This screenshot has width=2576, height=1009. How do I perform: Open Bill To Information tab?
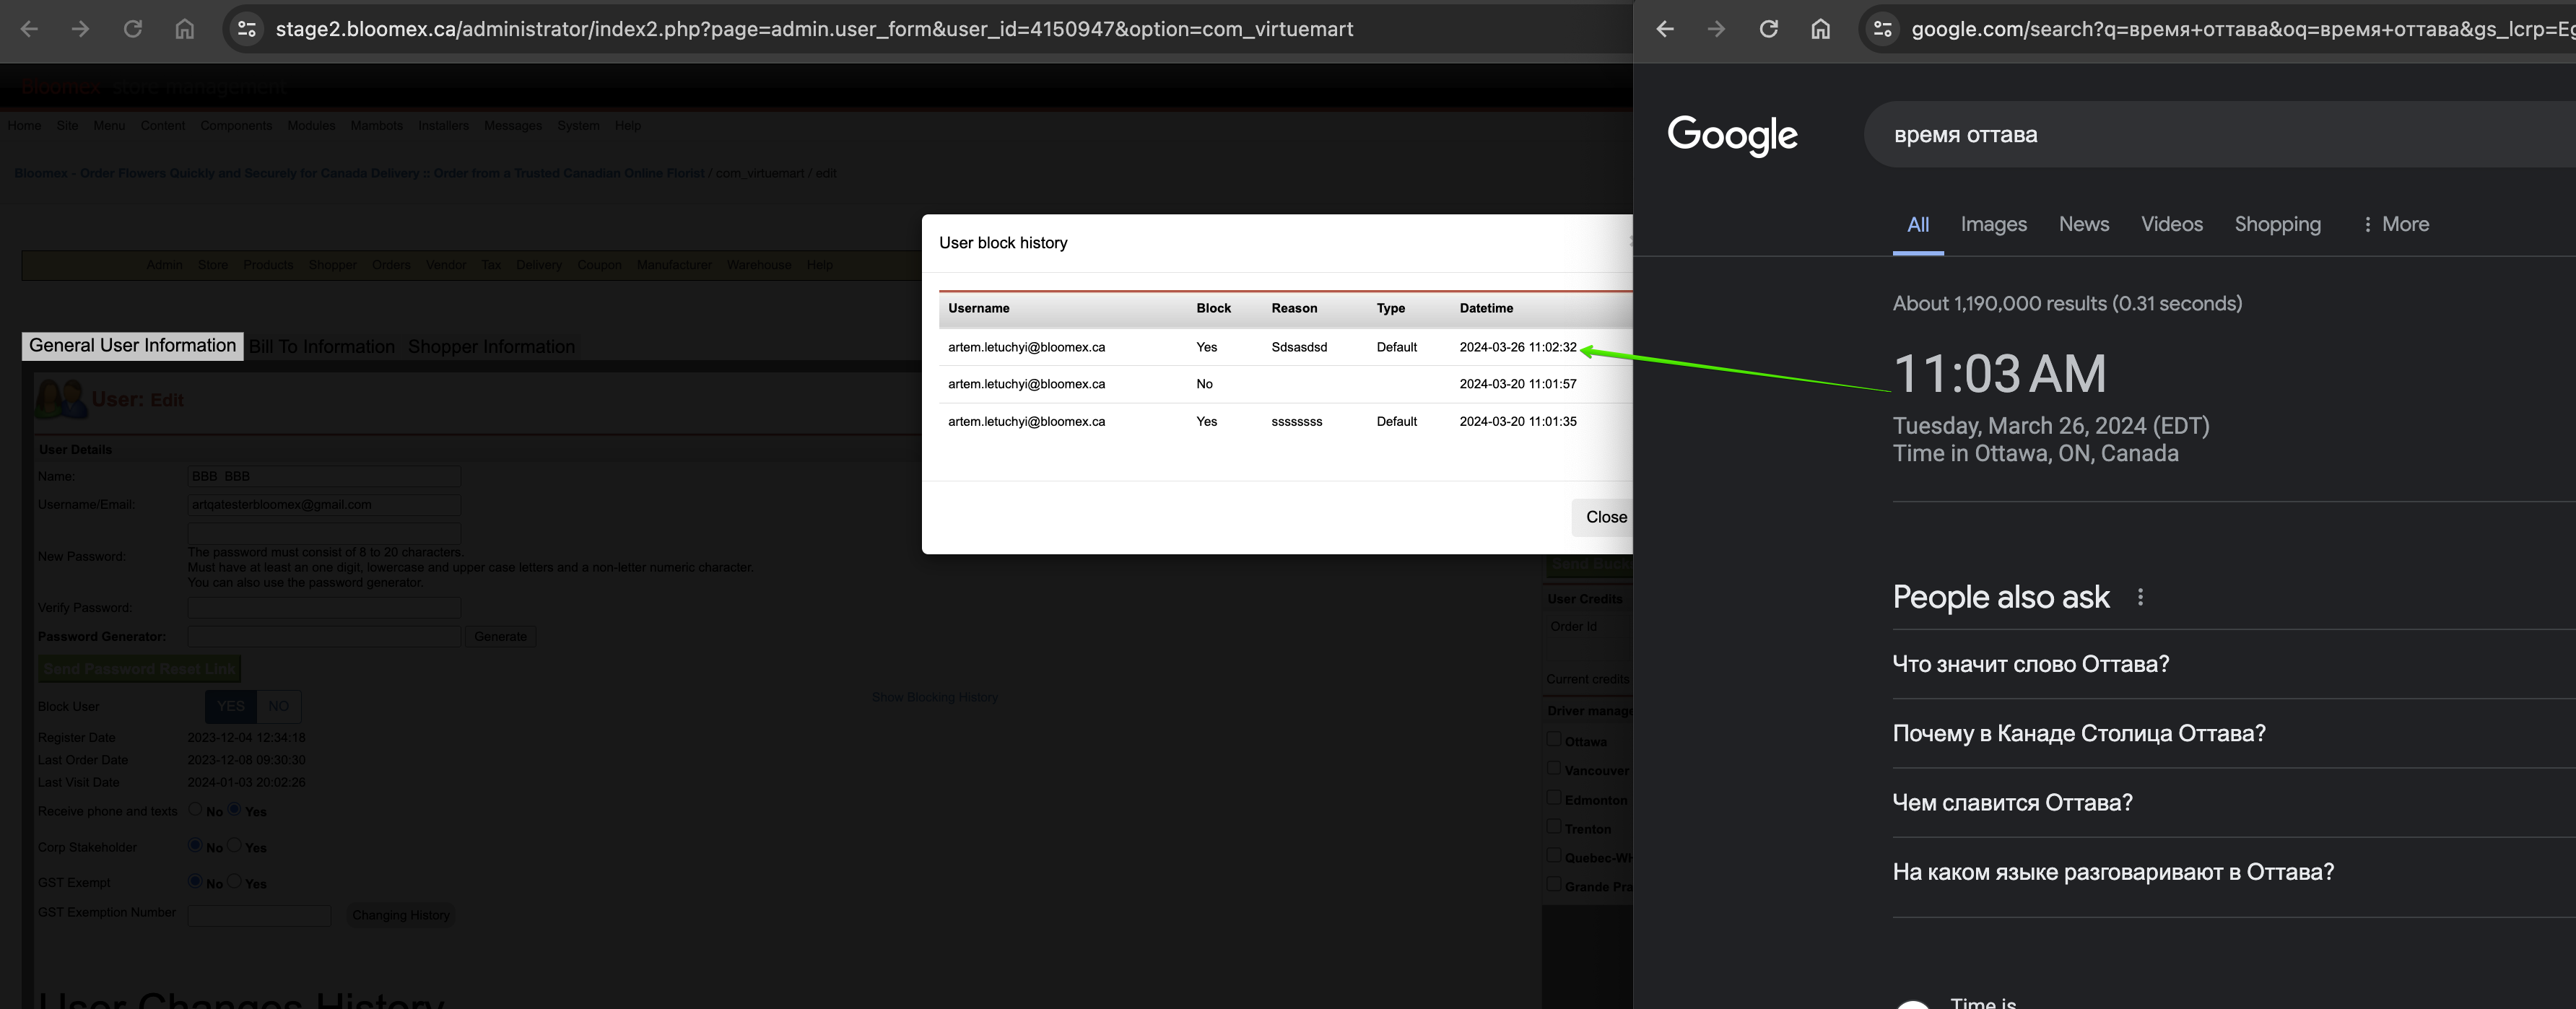coord(322,347)
